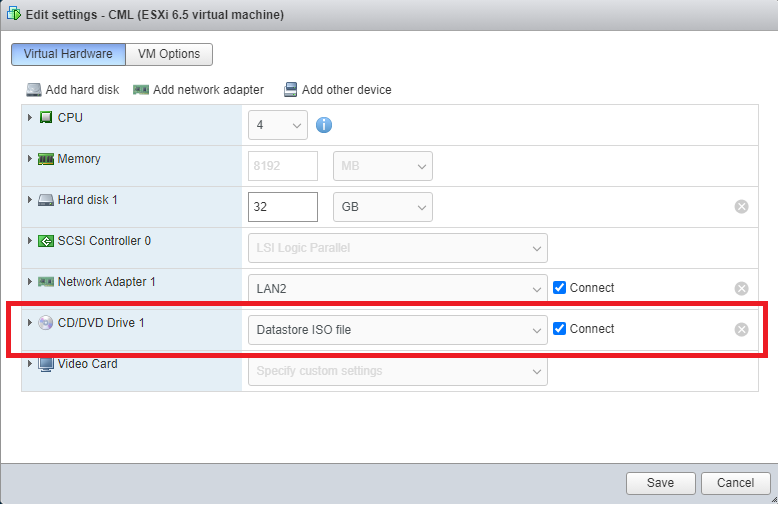Expand the Memory settings row

tap(30, 159)
